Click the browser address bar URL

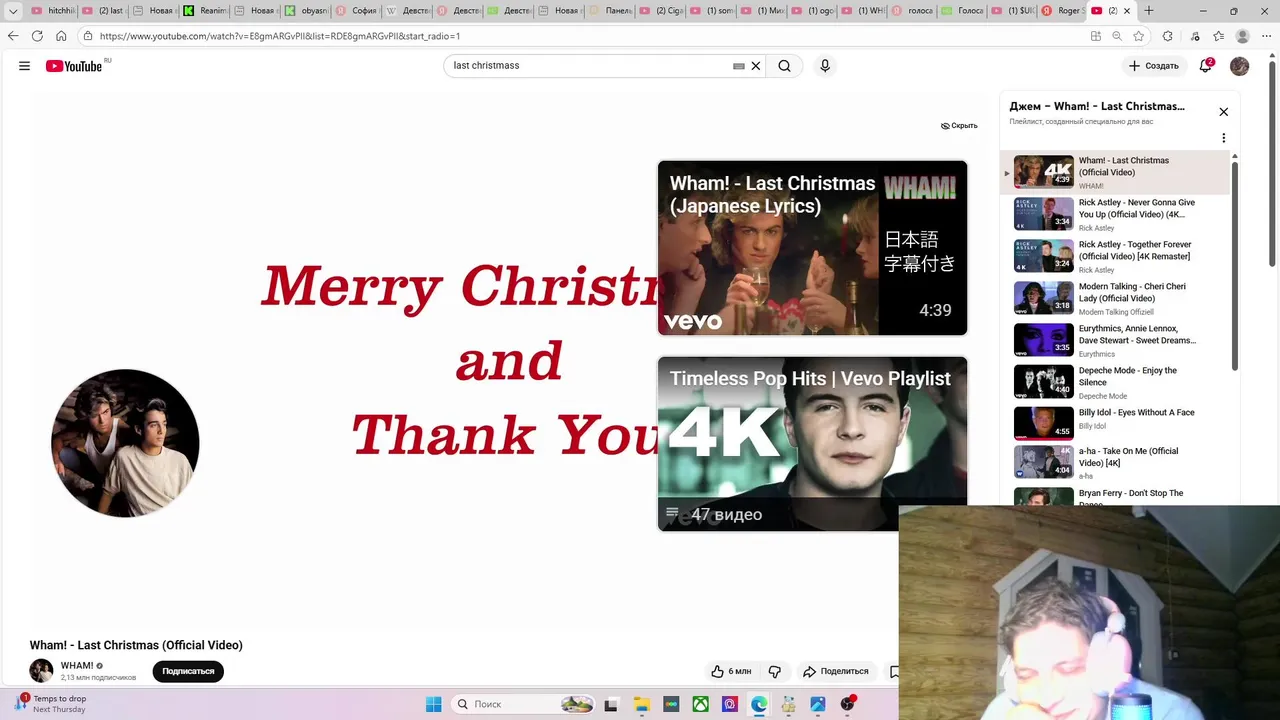click(280, 36)
